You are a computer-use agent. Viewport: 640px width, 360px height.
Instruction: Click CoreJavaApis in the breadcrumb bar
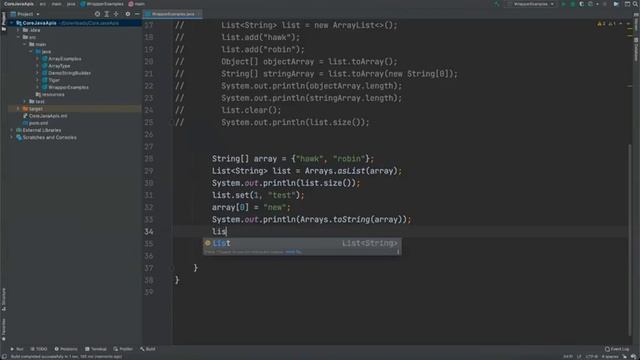[x=18, y=4]
